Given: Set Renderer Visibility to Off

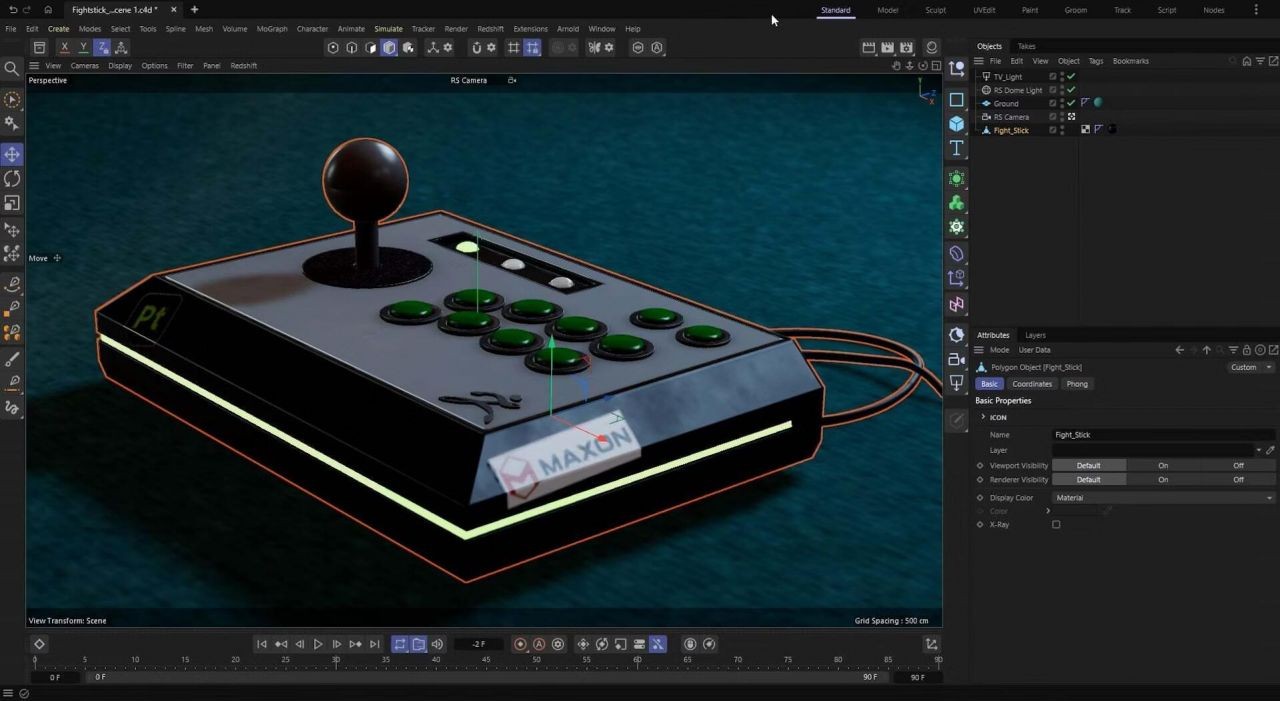Looking at the screenshot, I should click(1238, 480).
